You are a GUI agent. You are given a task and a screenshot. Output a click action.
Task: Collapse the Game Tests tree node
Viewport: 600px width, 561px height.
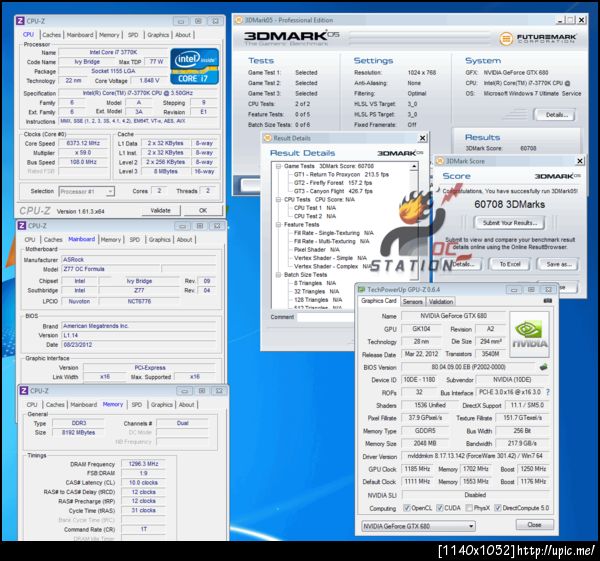pyautogui.click(x=279, y=166)
